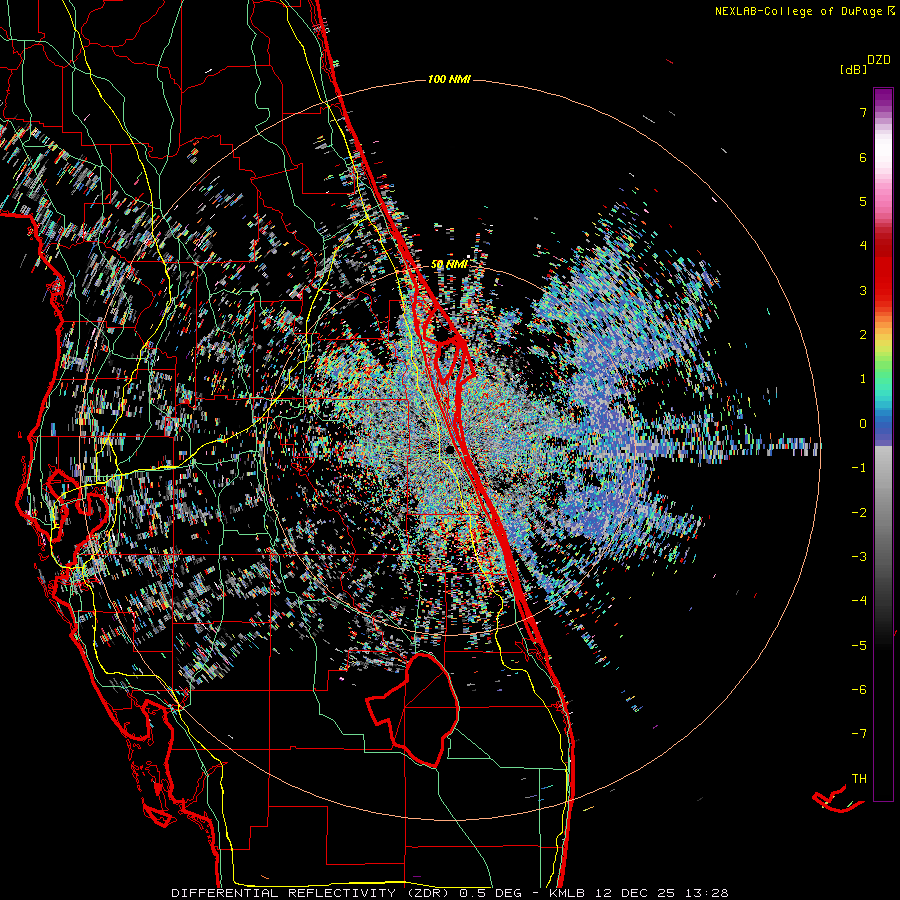The height and width of the screenshot is (900, 900).
Task: Click the TH threshold label on colorbar
Action: (859, 779)
